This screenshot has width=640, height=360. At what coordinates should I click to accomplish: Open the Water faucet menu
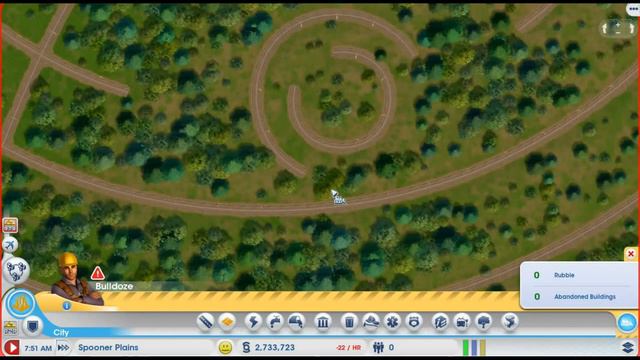[x=275, y=322]
